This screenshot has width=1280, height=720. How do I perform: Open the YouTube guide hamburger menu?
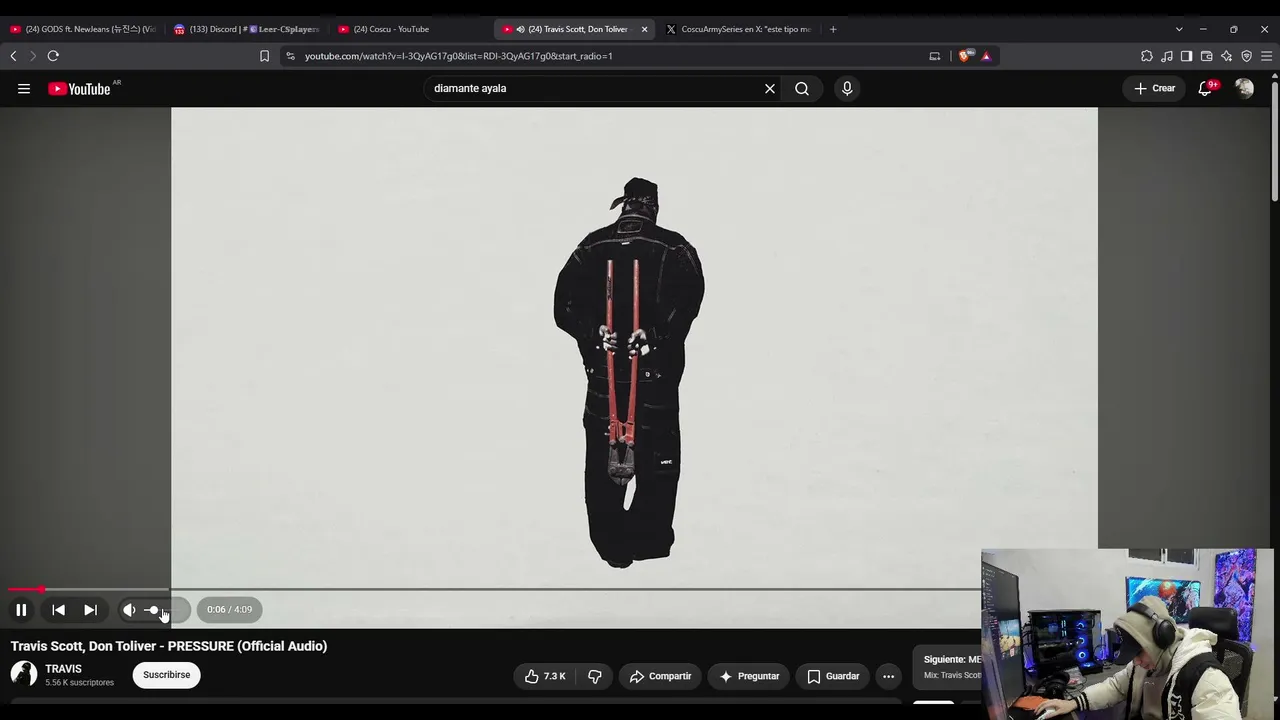(x=24, y=89)
